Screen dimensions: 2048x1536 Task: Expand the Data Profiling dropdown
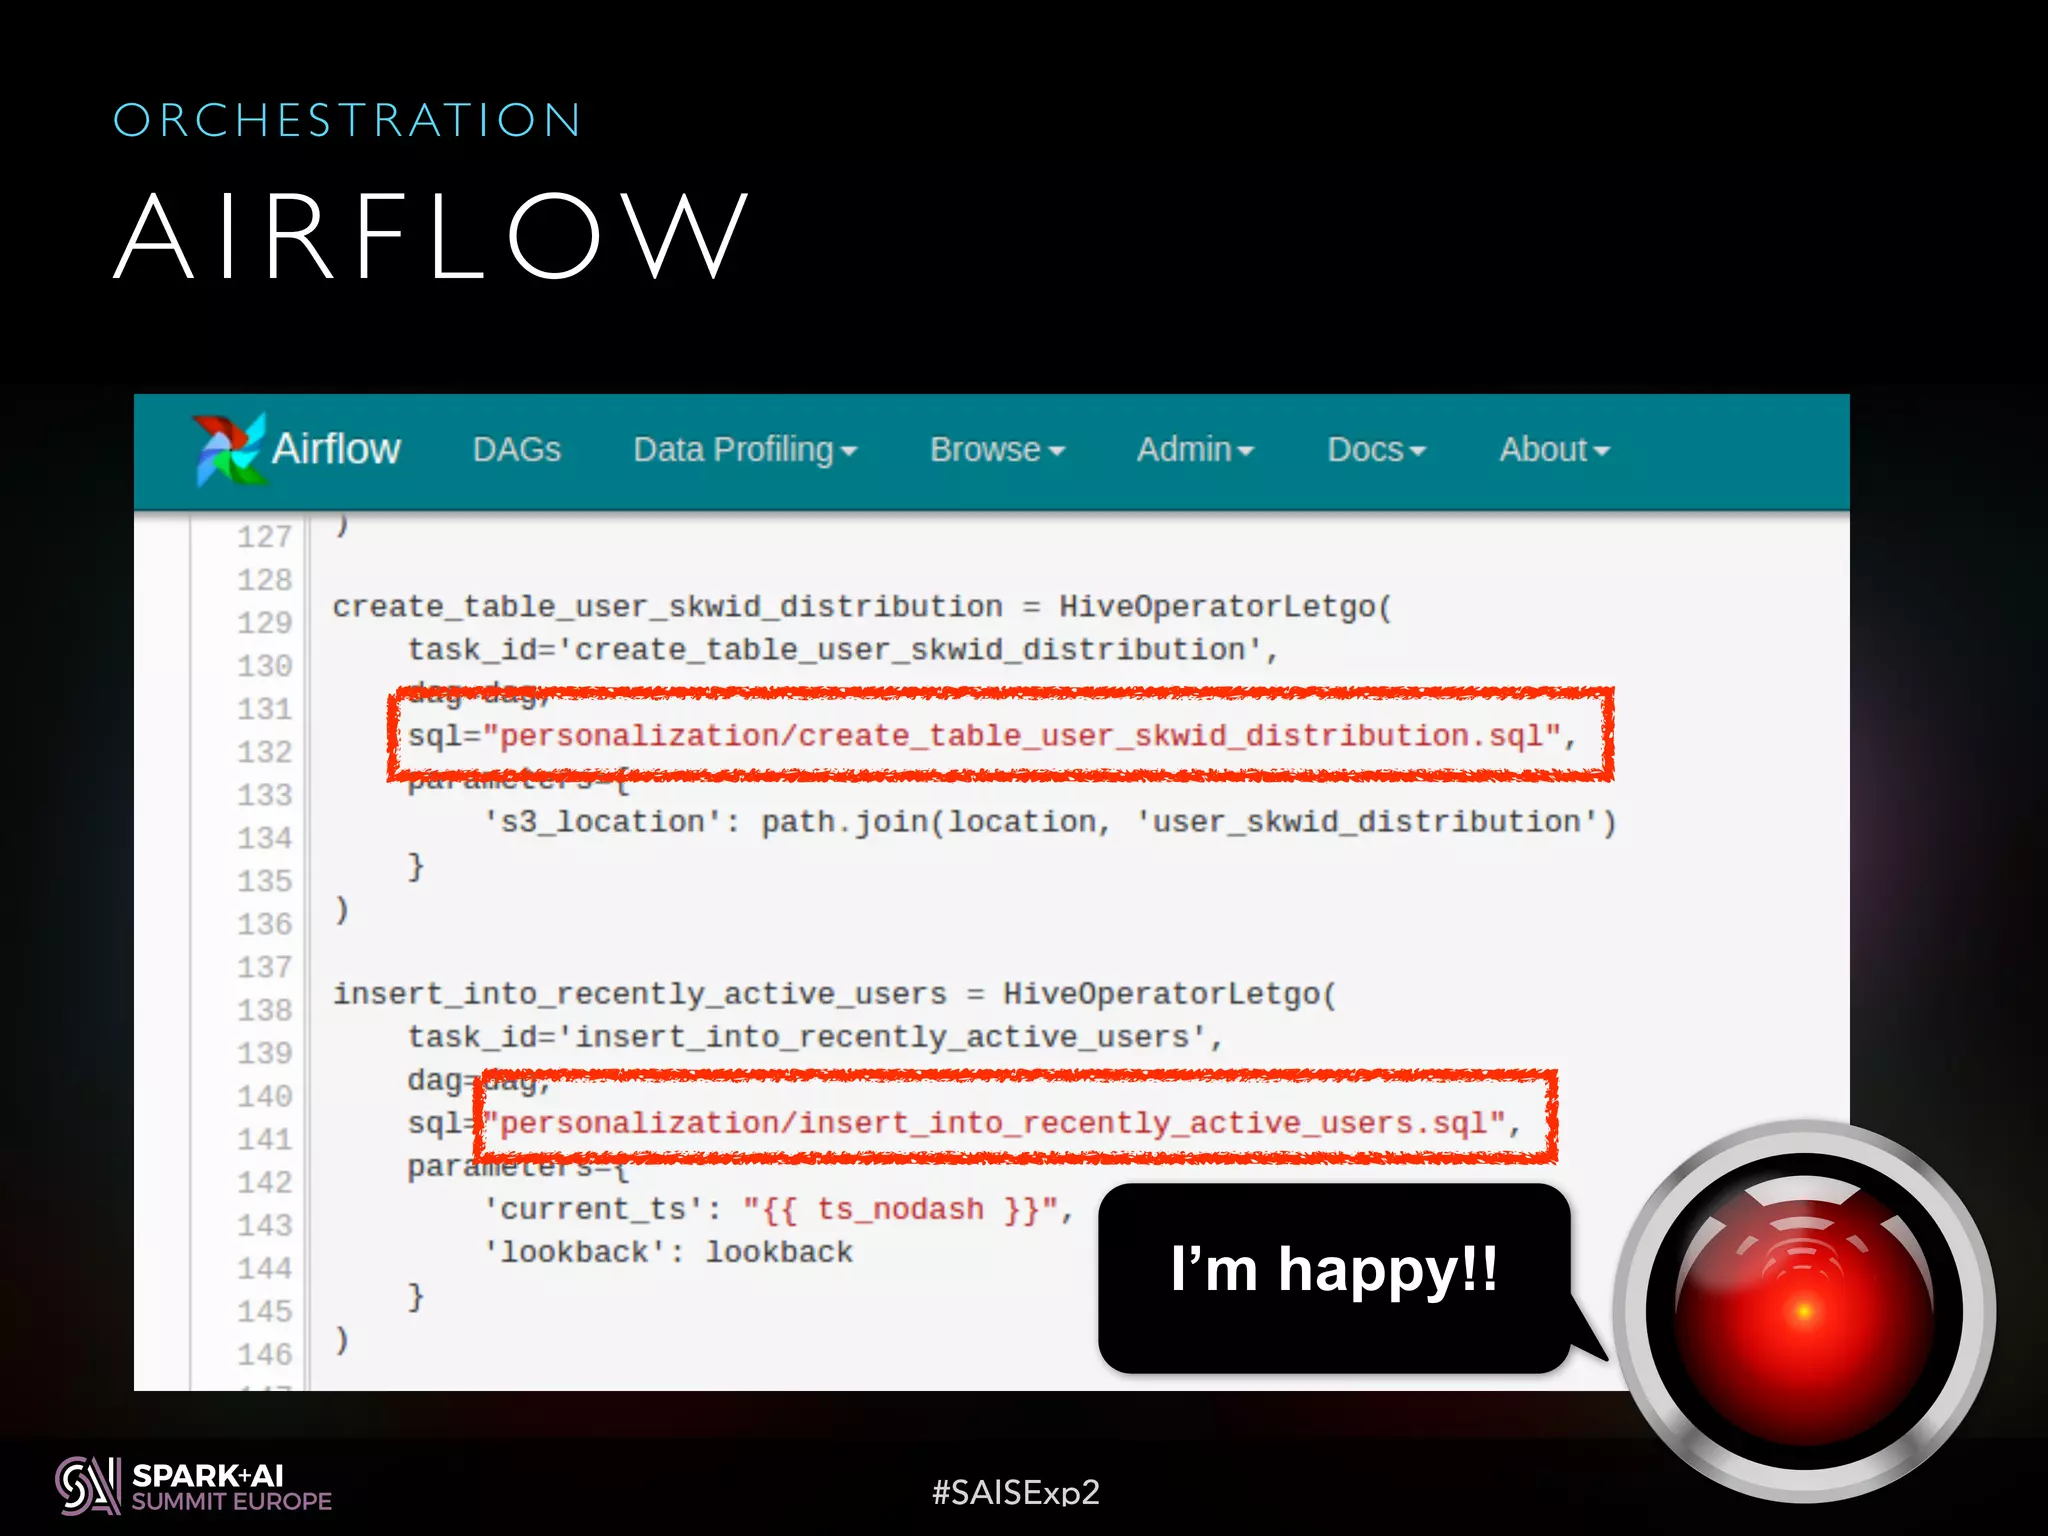[744, 450]
